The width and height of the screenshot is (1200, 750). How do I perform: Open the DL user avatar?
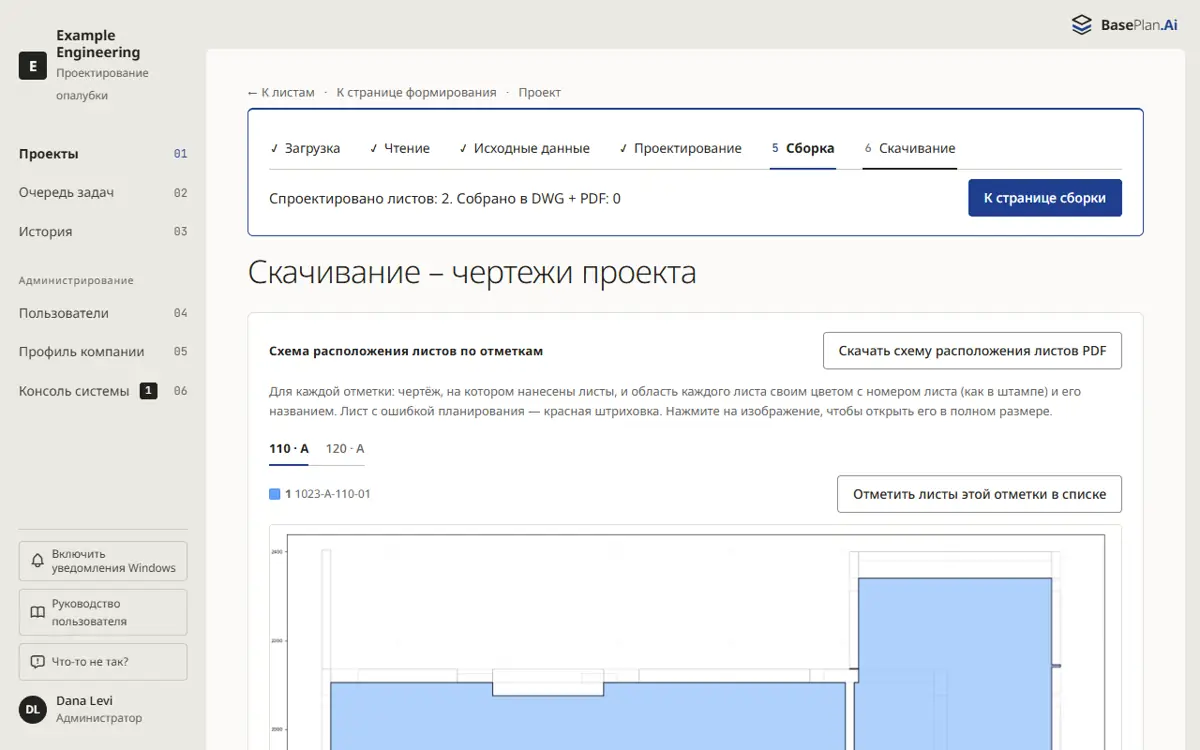coord(33,709)
